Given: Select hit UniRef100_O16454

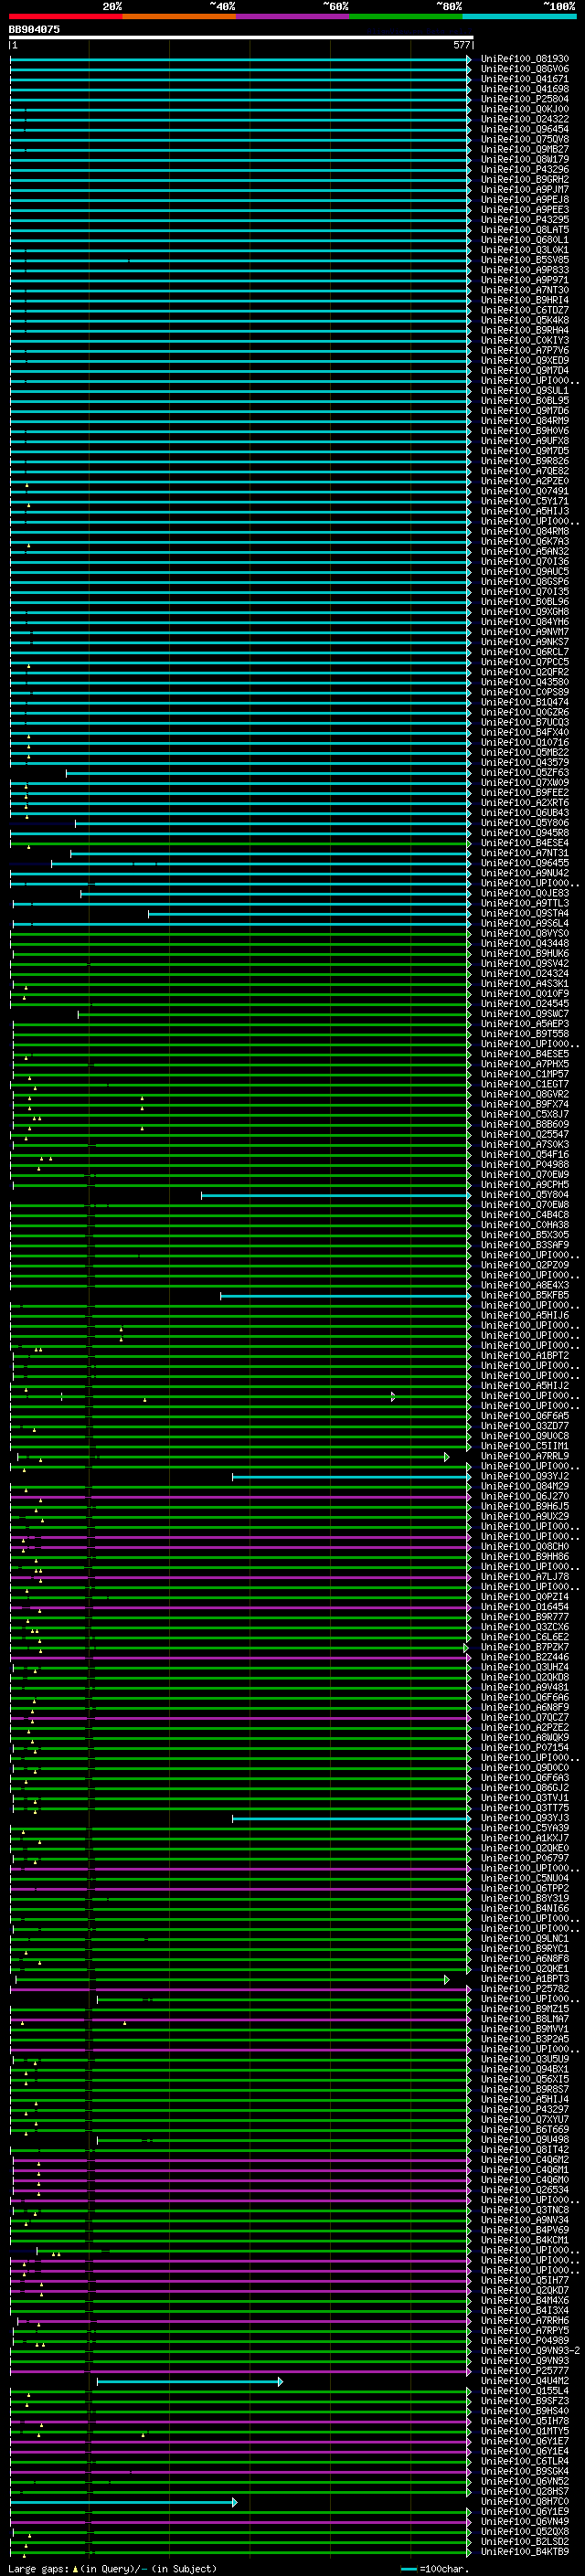Looking at the screenshot, I should click(x=525, y=1607).
